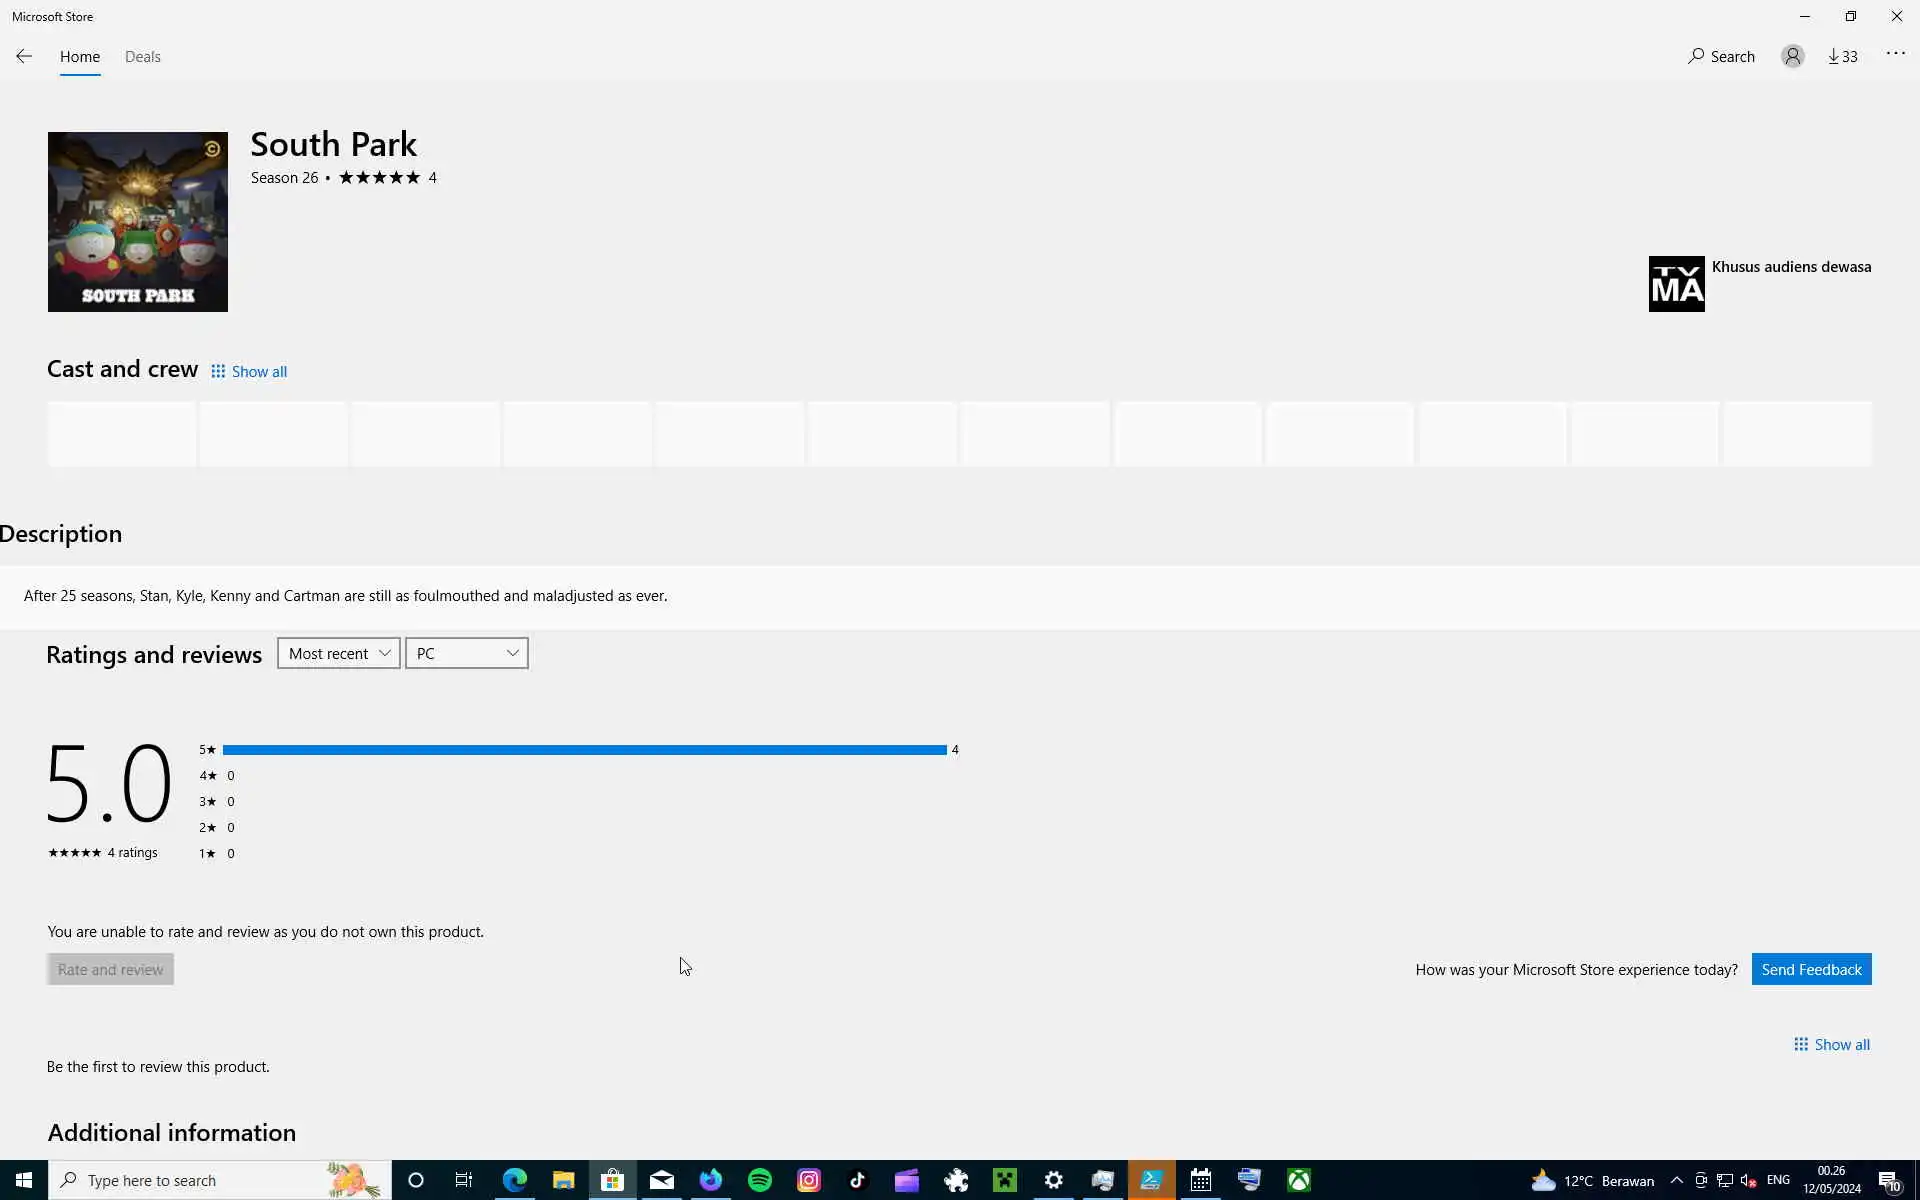1920x1200 pixels.
Task: Click the TV-MA rating badge
Action: coord(1676,284)
